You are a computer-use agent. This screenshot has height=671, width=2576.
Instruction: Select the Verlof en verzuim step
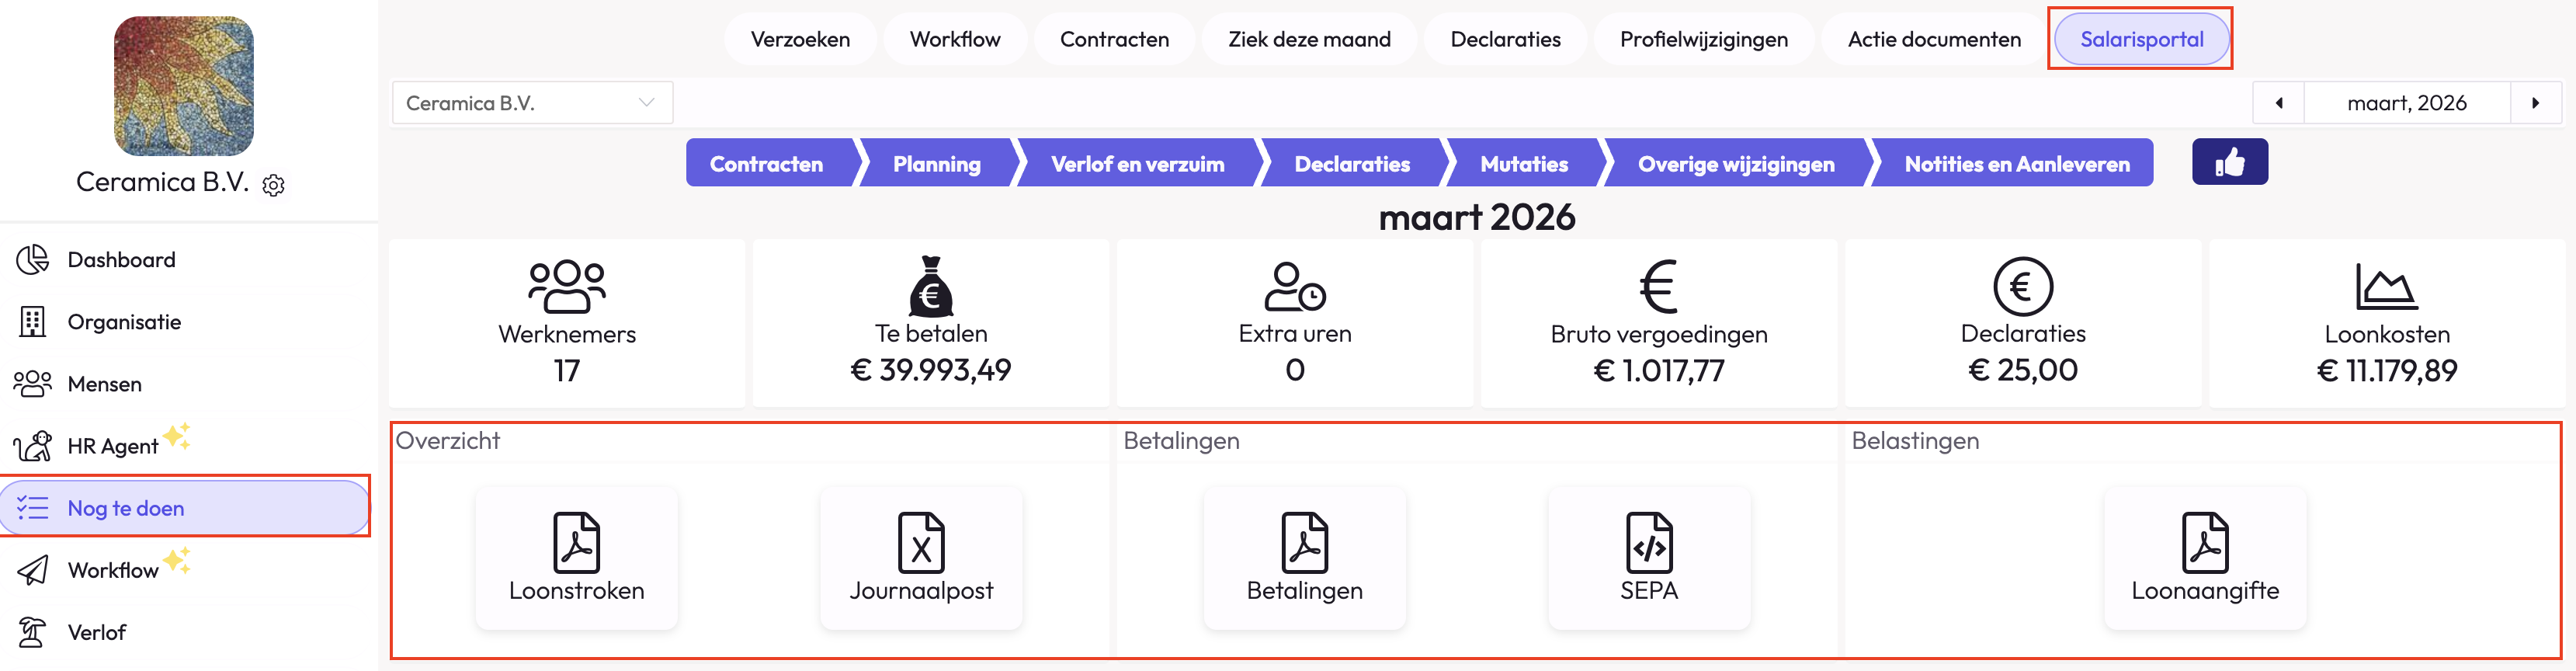(x=1137, y=164)
